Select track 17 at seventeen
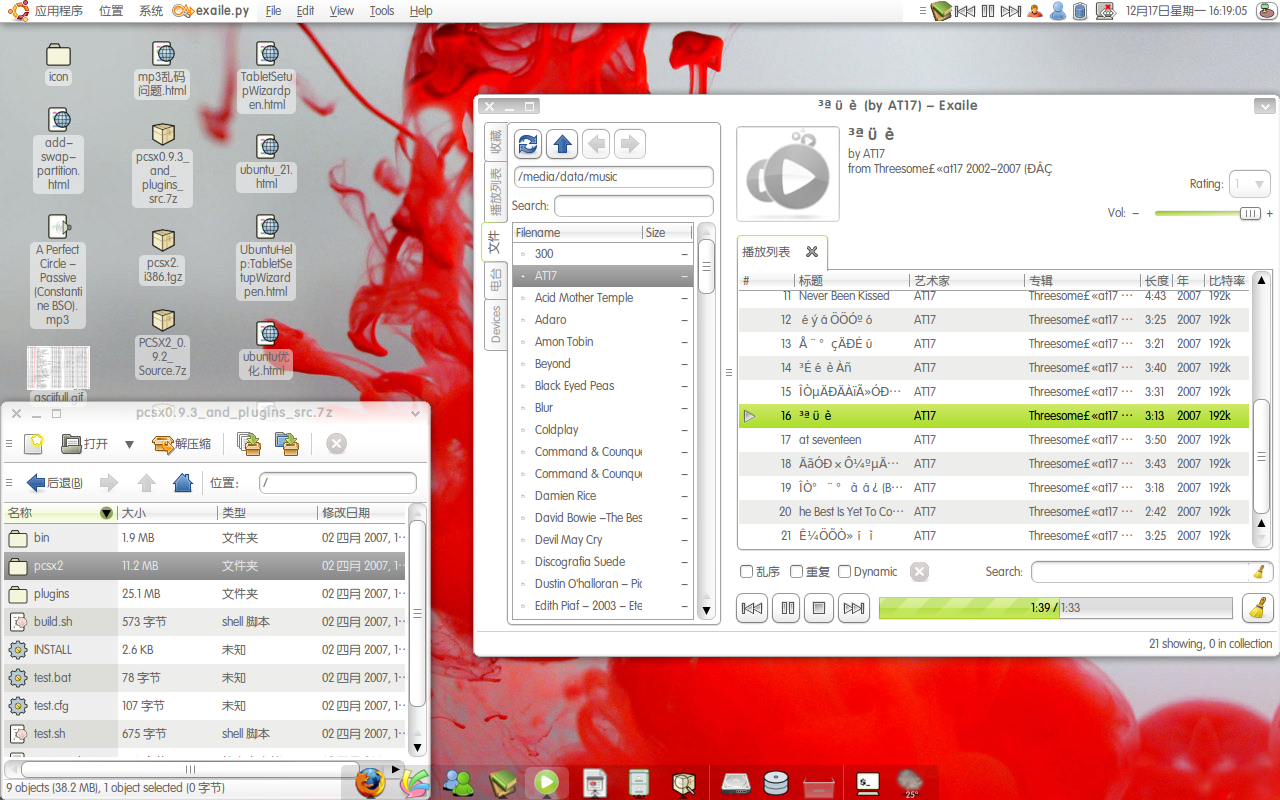Screen dimensions: 1280x800 click(994, 440)
